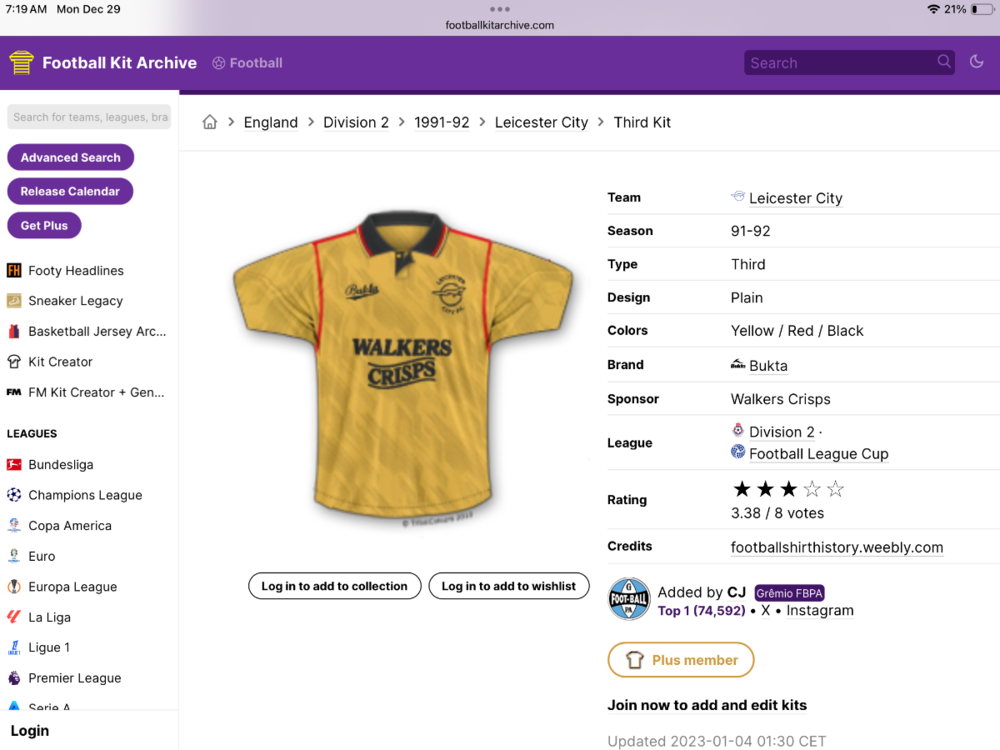Open the Football League Cup link
The image size is (1000, 750).
[x=819, y=454]
